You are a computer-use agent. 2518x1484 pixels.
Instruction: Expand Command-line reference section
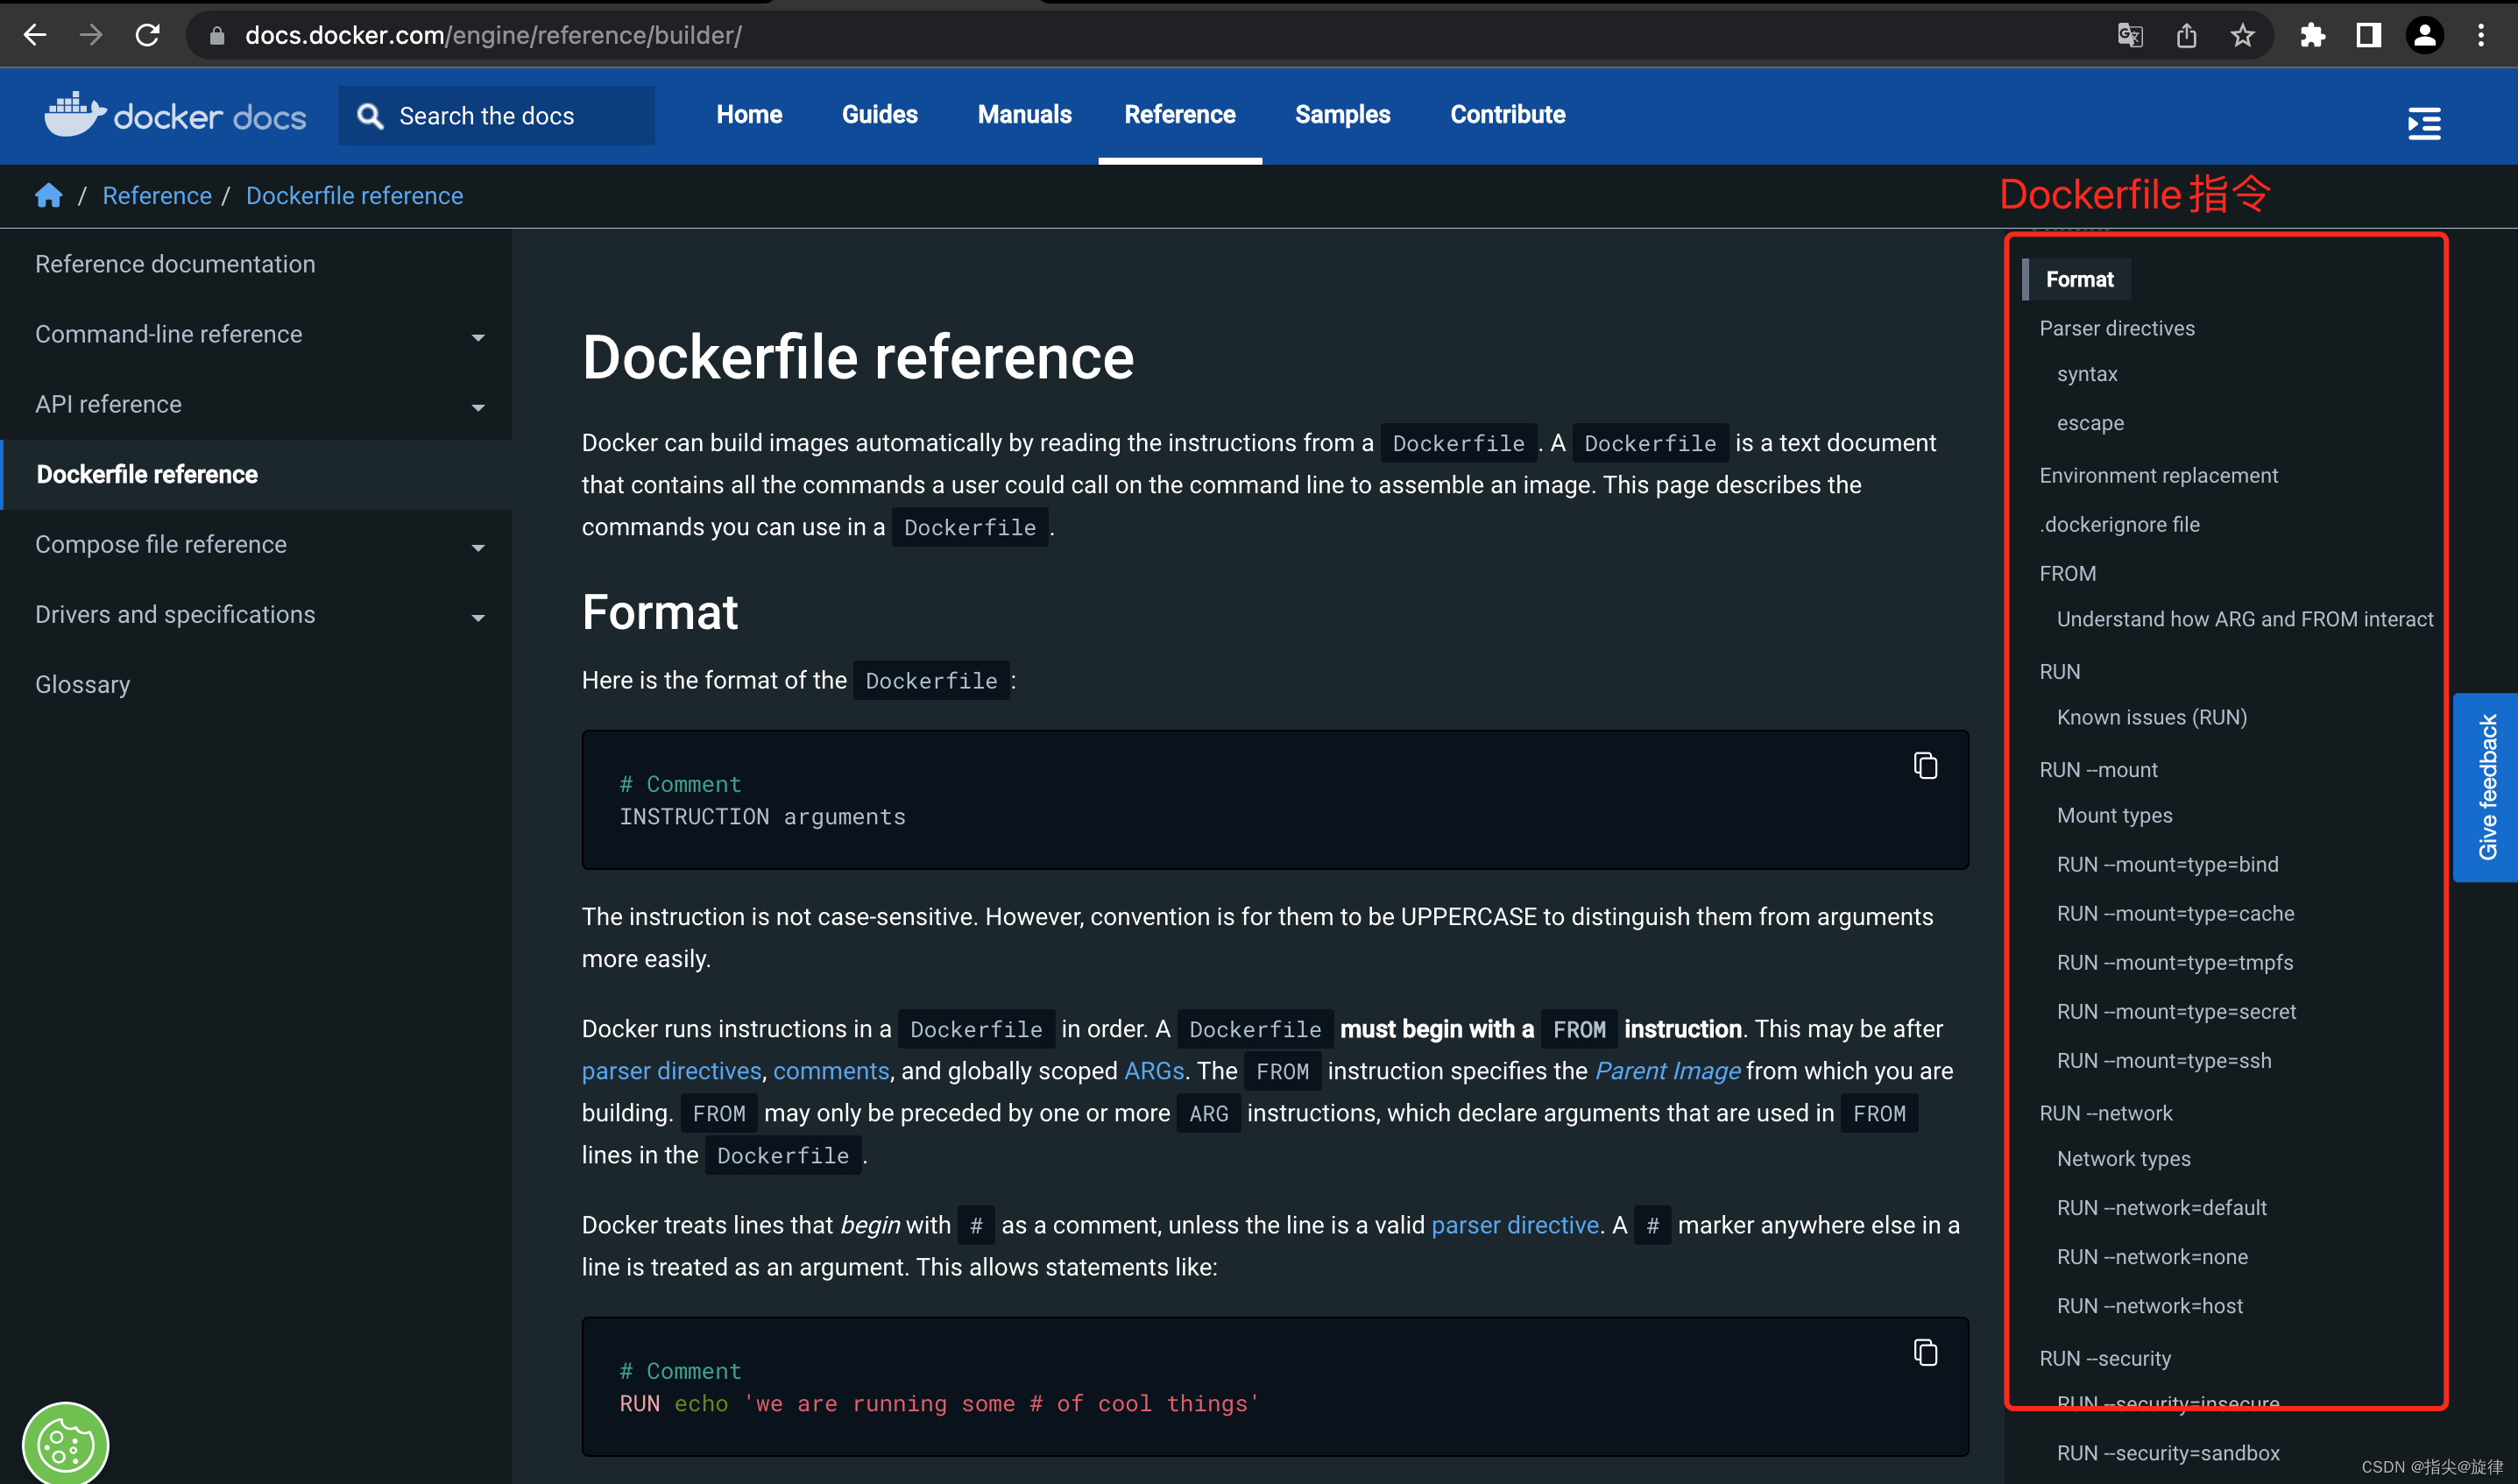click(x=478, y=337)
